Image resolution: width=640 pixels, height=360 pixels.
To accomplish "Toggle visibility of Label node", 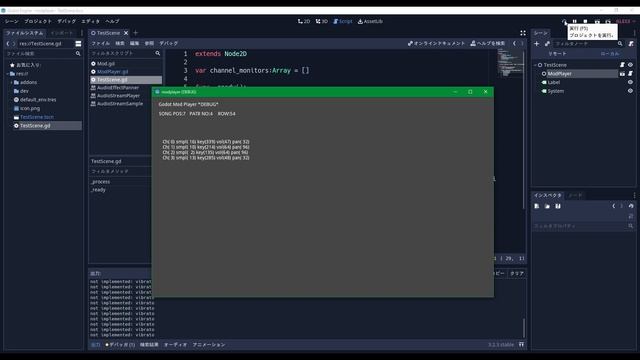I will [x=630, y=82].
